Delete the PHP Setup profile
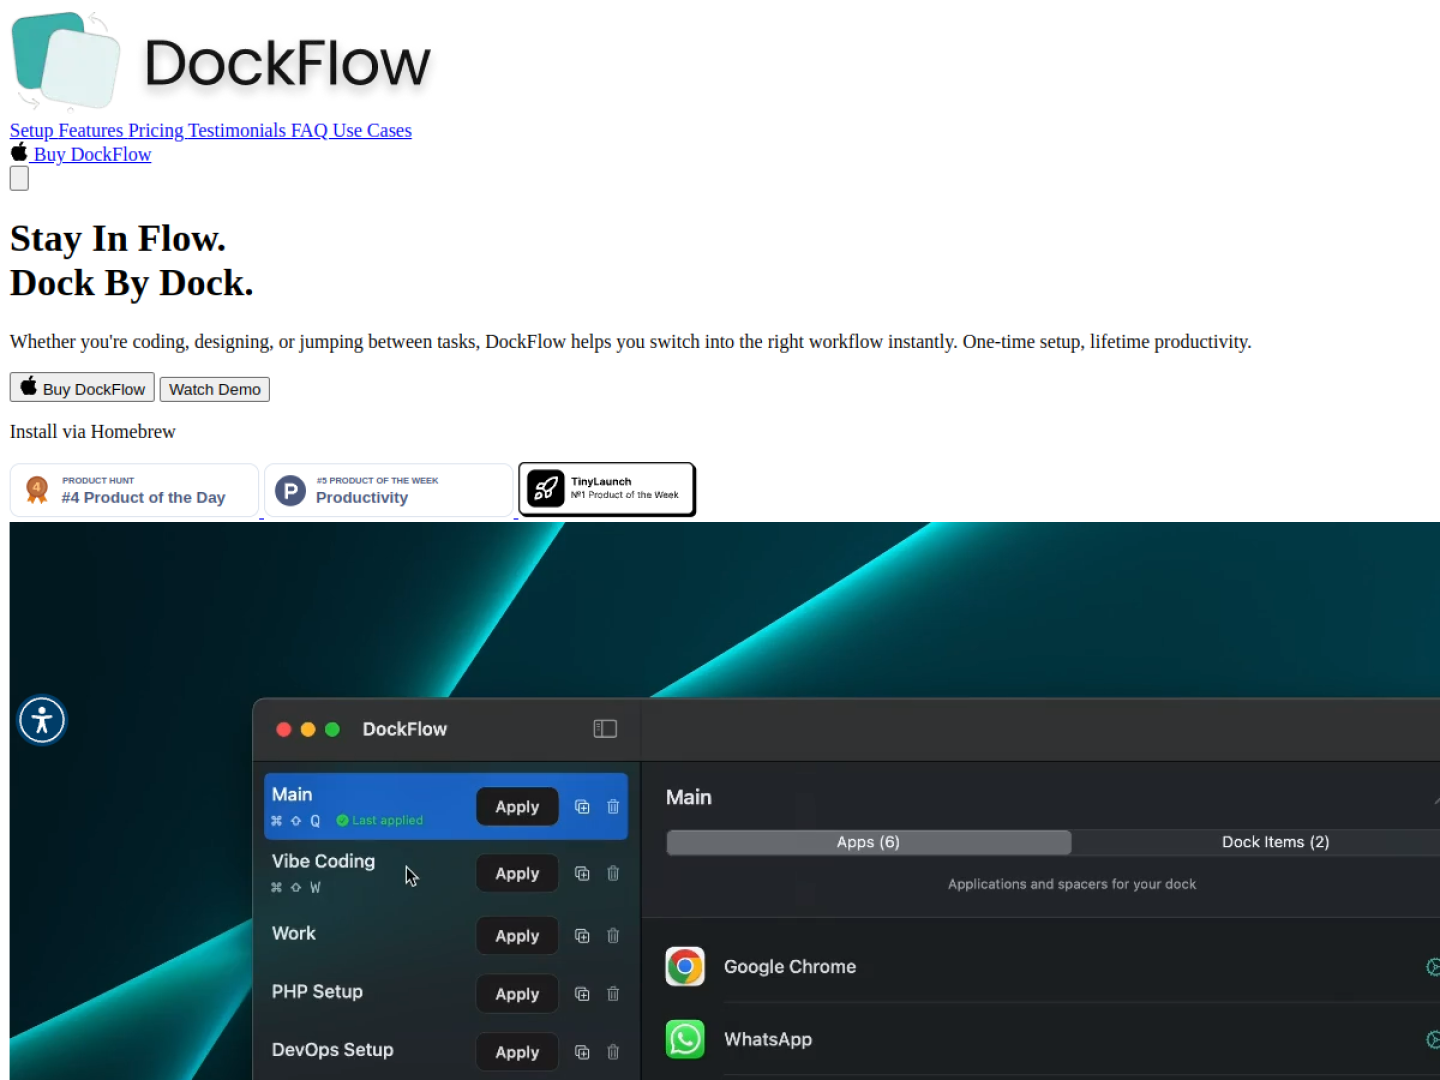The image size is (1440, 1080). coord(613,994)
